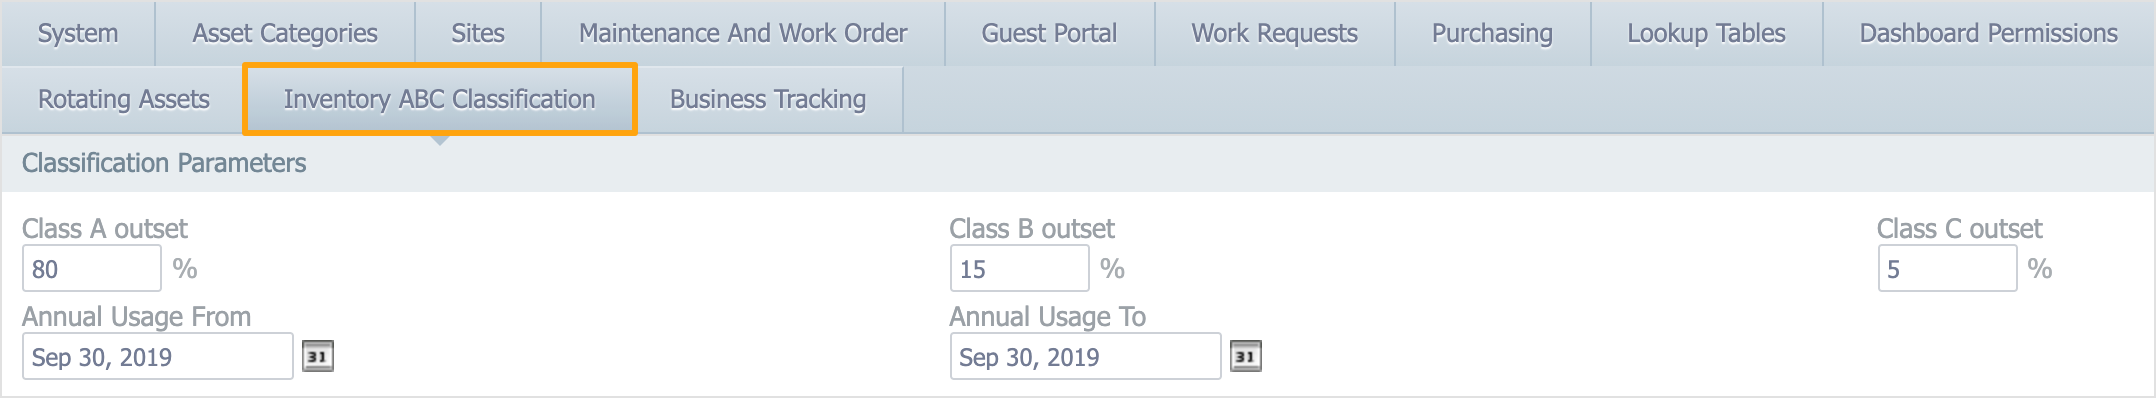This screenshot has width=2156, height=398.
Task: Go to Maintenance And Work Order tab
Action: [x=743, y=33]
